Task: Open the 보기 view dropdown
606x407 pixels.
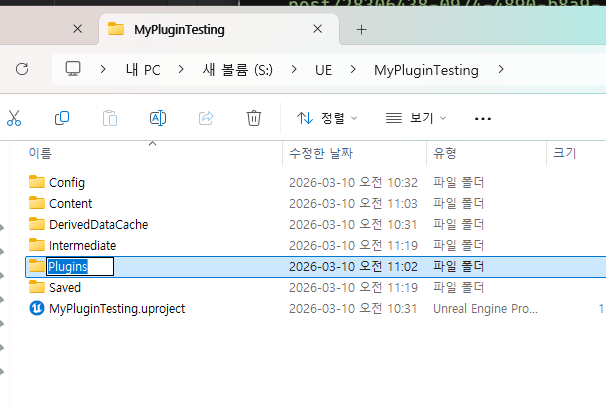Action: tap(416, 118)
